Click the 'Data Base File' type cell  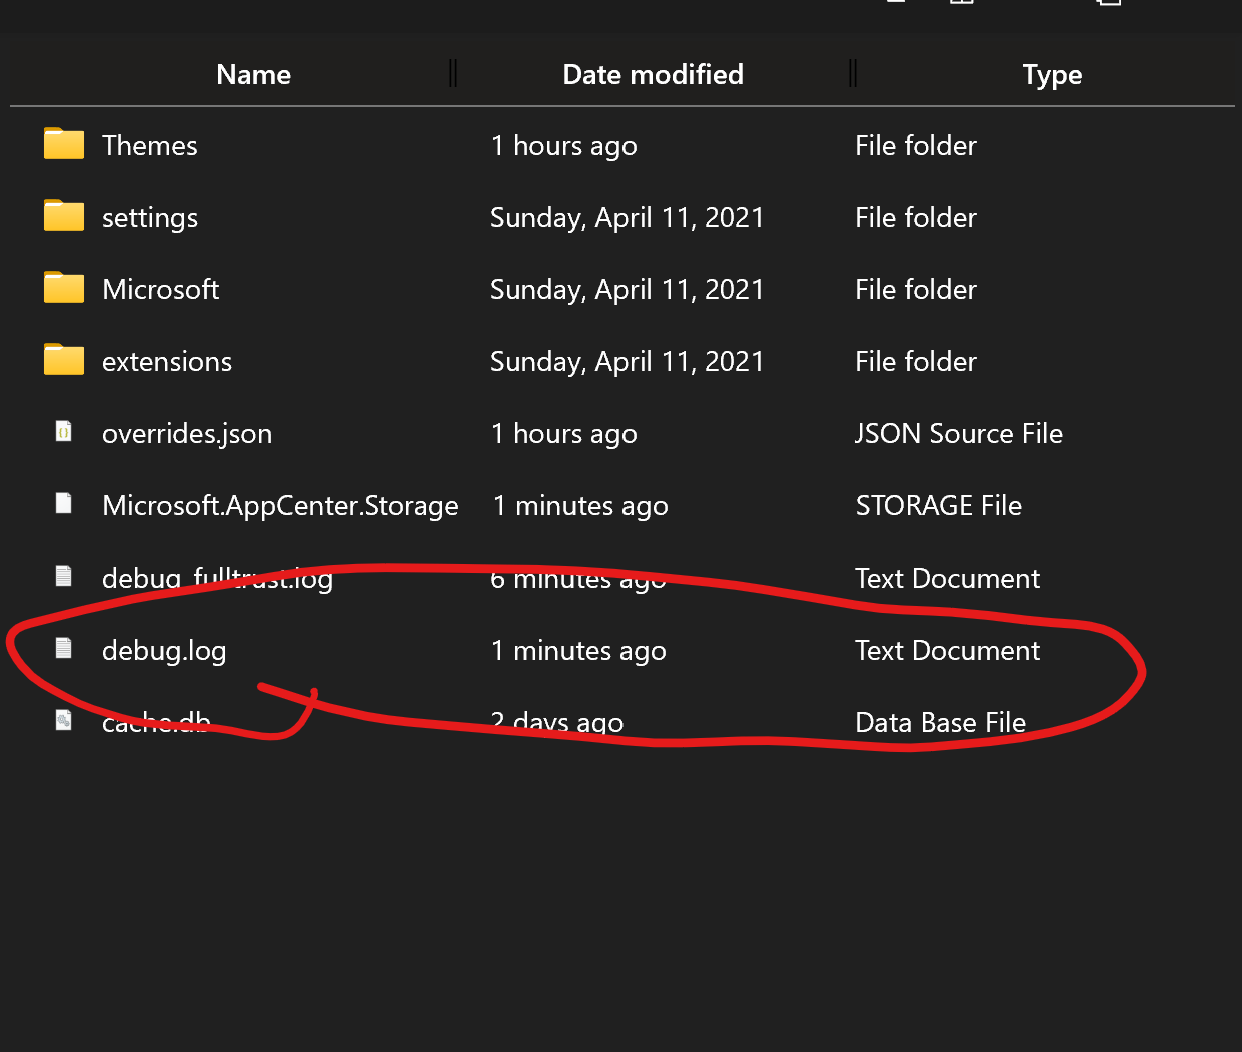click(x=941, y=722)
